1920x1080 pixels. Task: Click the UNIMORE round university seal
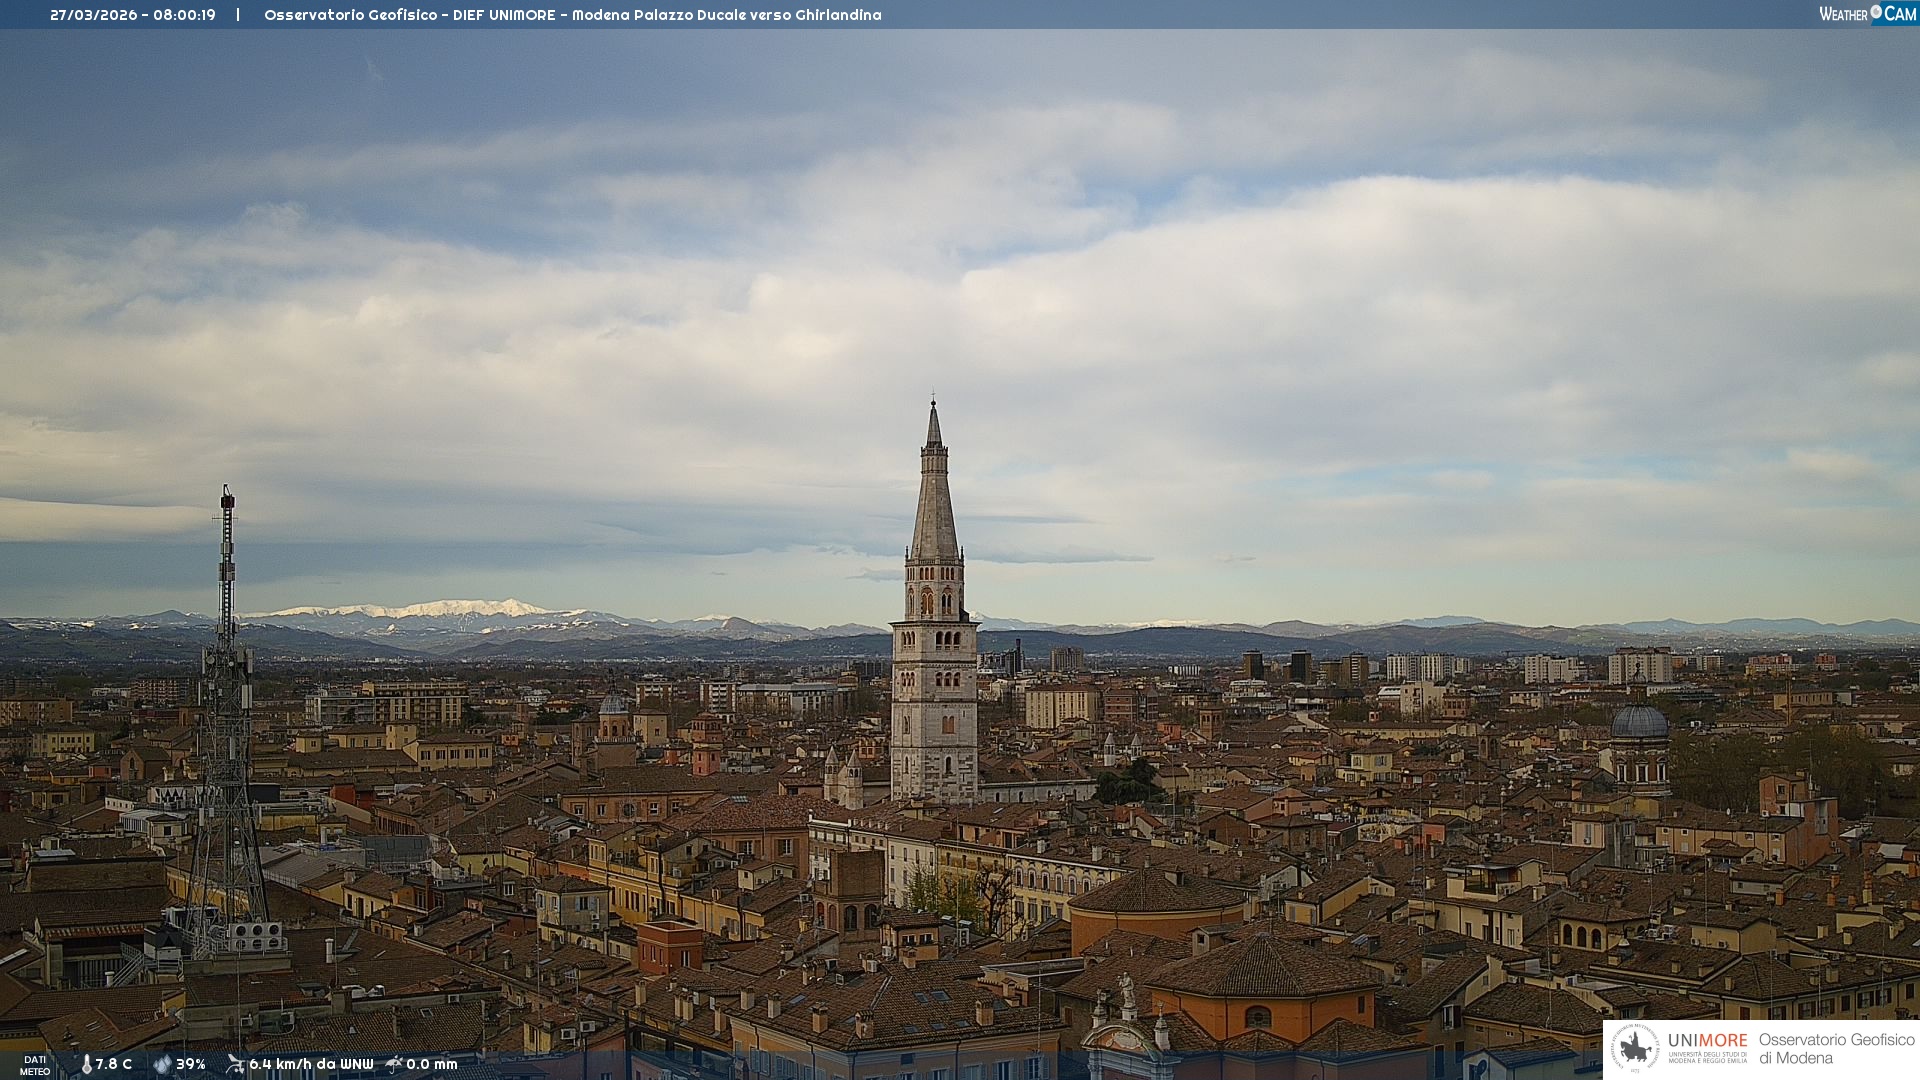[x=1635, y=1049]
